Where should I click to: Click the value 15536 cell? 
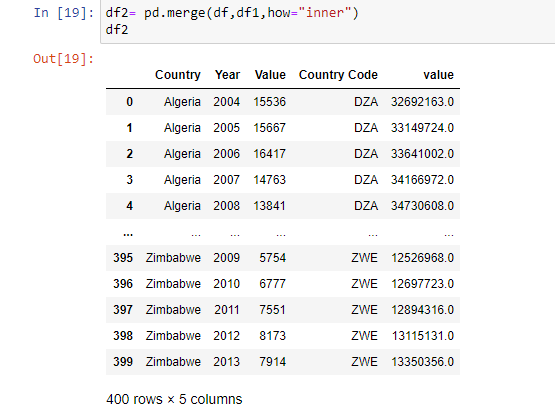269,102
